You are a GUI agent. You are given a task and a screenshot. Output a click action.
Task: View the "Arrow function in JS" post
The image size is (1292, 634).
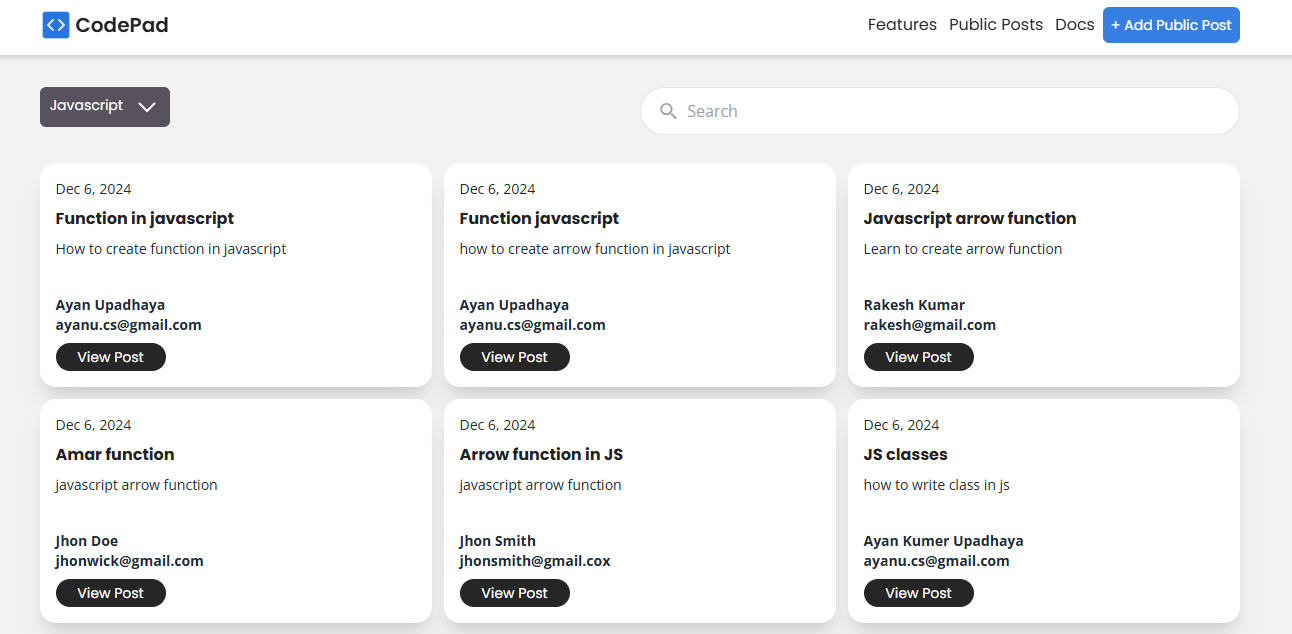[515, 593]
